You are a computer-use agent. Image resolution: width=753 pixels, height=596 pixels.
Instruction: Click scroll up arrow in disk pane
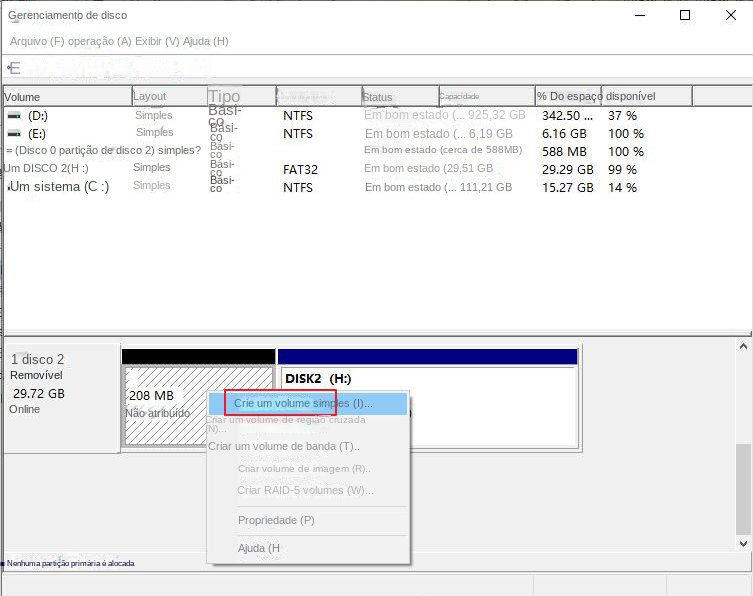coord(743,346)
